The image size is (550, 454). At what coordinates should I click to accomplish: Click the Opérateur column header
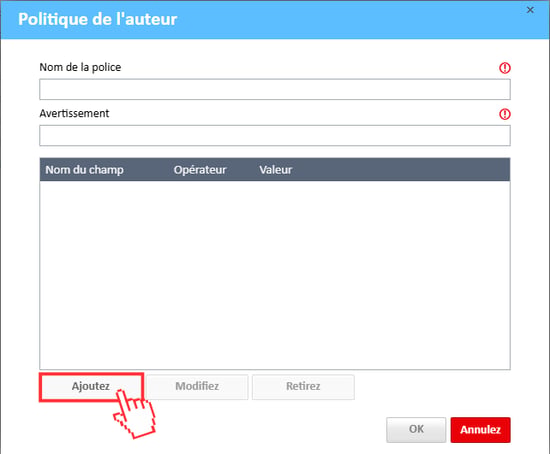point(200,170)
